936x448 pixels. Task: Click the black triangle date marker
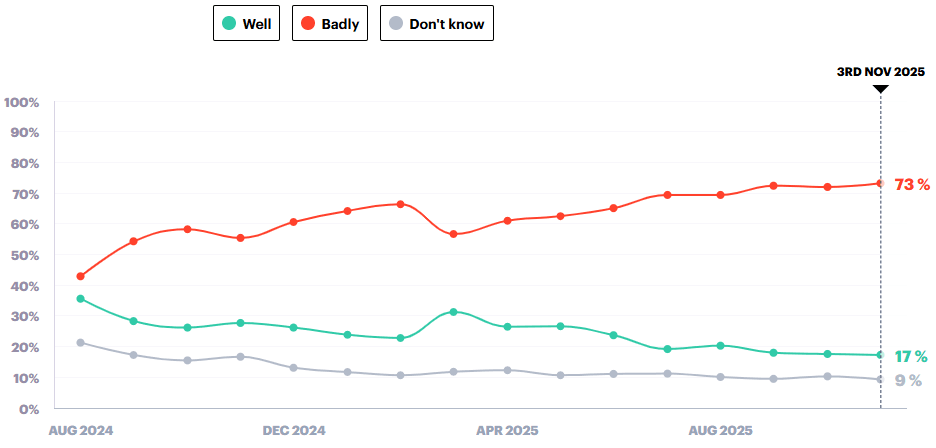[880, 89]
